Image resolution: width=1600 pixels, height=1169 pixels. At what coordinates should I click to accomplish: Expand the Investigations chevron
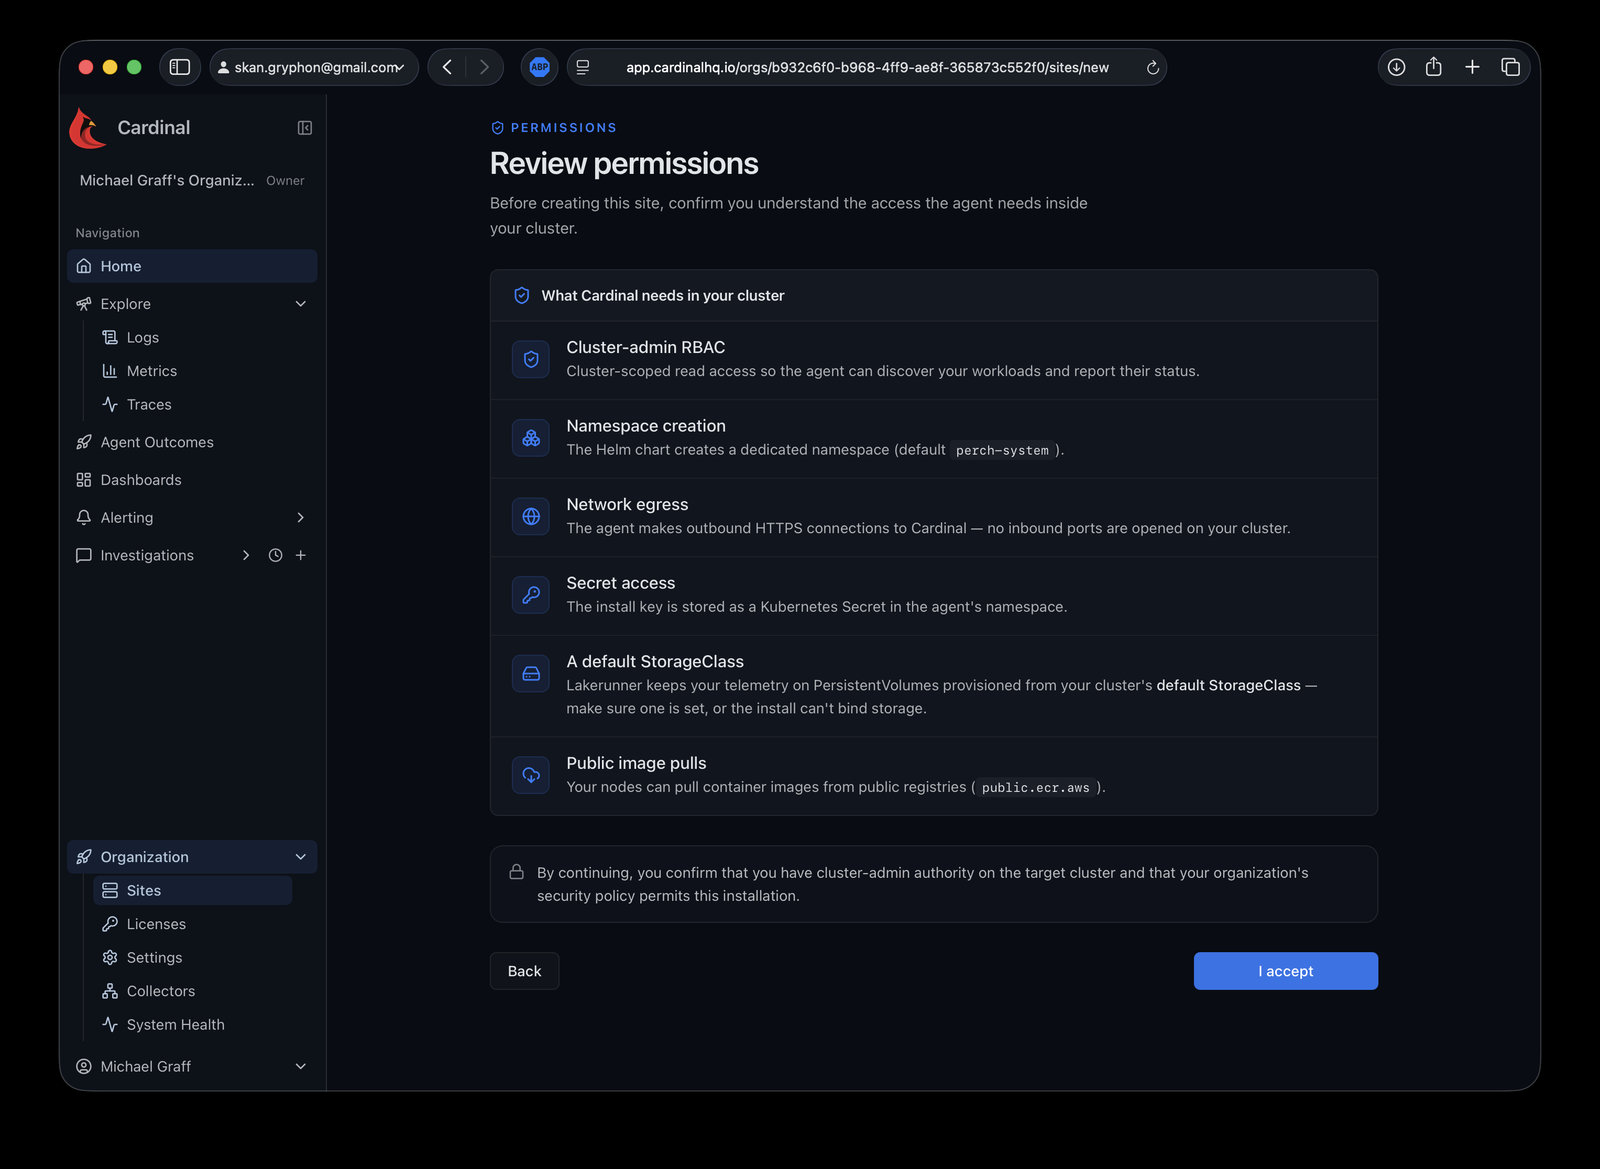pyautogui.click(x=246, y=555)
